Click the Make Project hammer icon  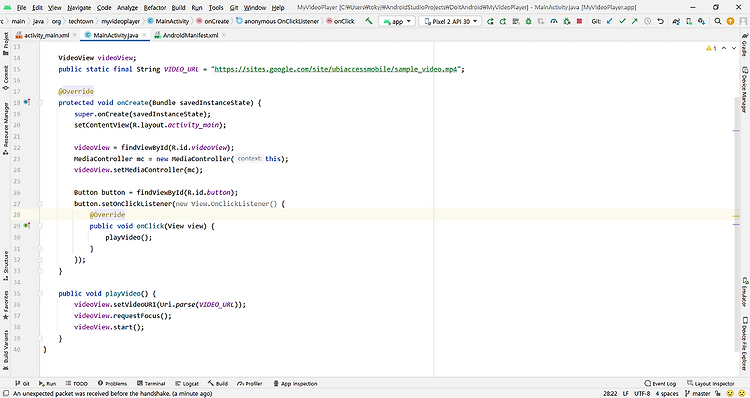click(369, 21)
